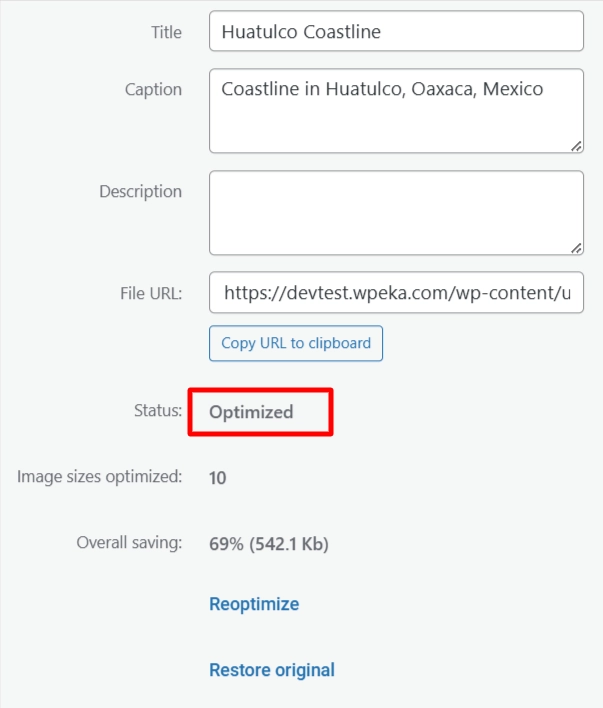
Task: Click the Title field label
Action: (x=166, y=33)
